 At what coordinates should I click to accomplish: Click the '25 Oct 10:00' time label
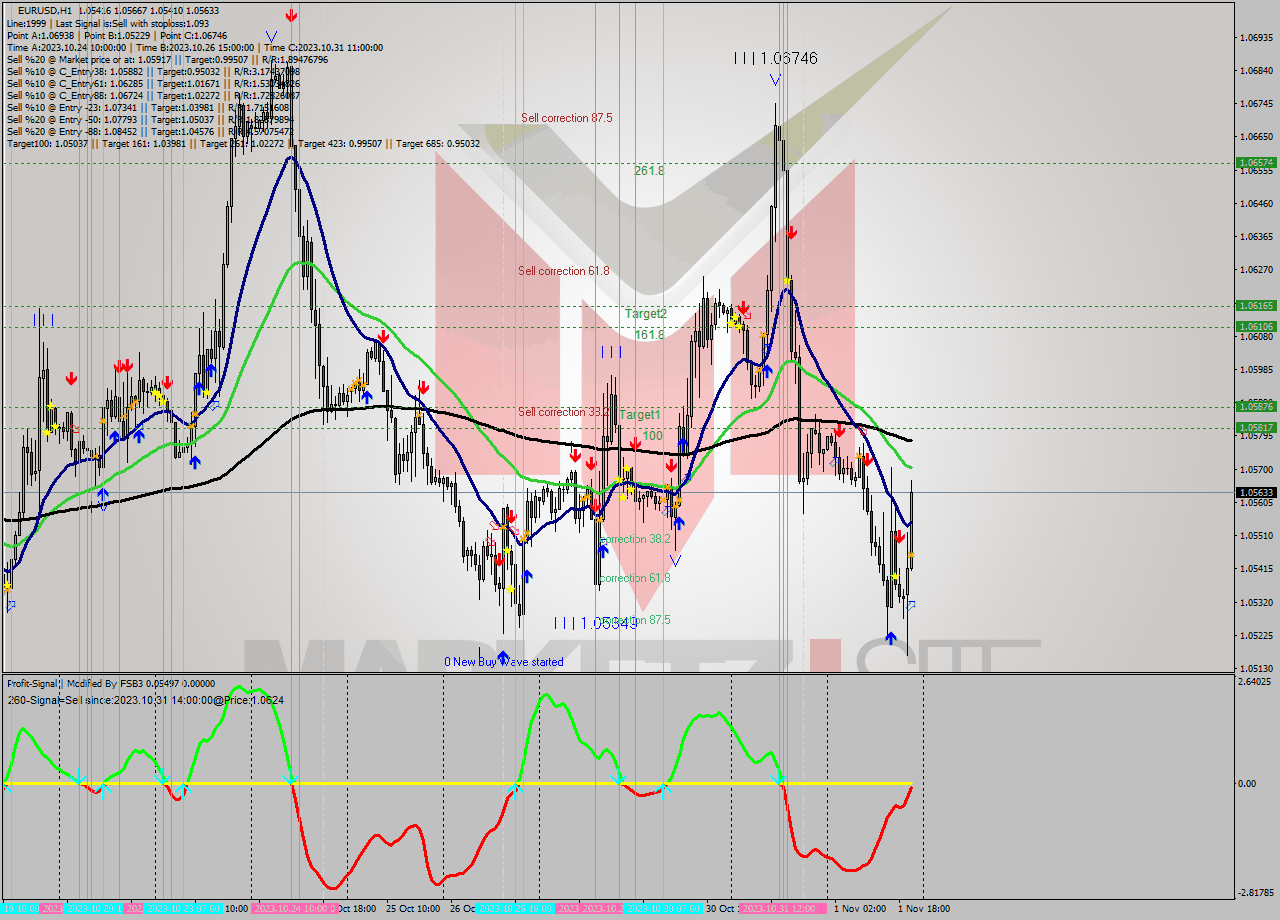coord(413,908)
